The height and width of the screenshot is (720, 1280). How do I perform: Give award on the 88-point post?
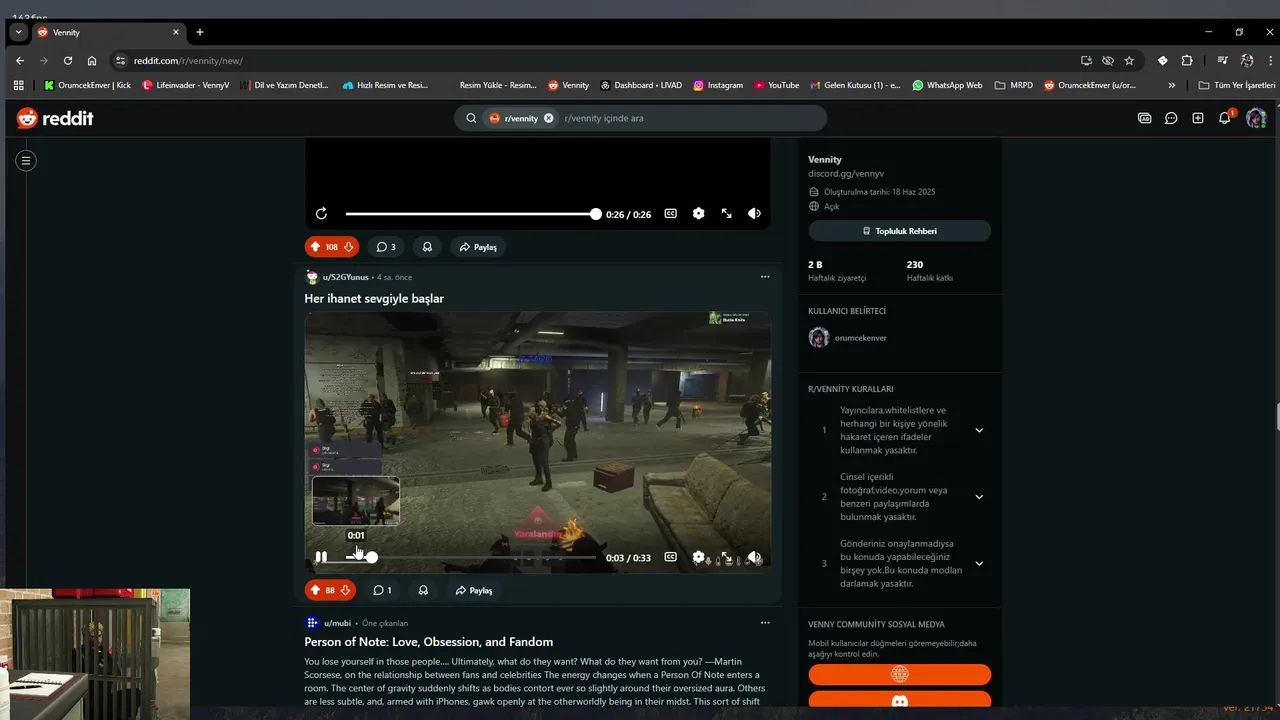tap(423, 590)
